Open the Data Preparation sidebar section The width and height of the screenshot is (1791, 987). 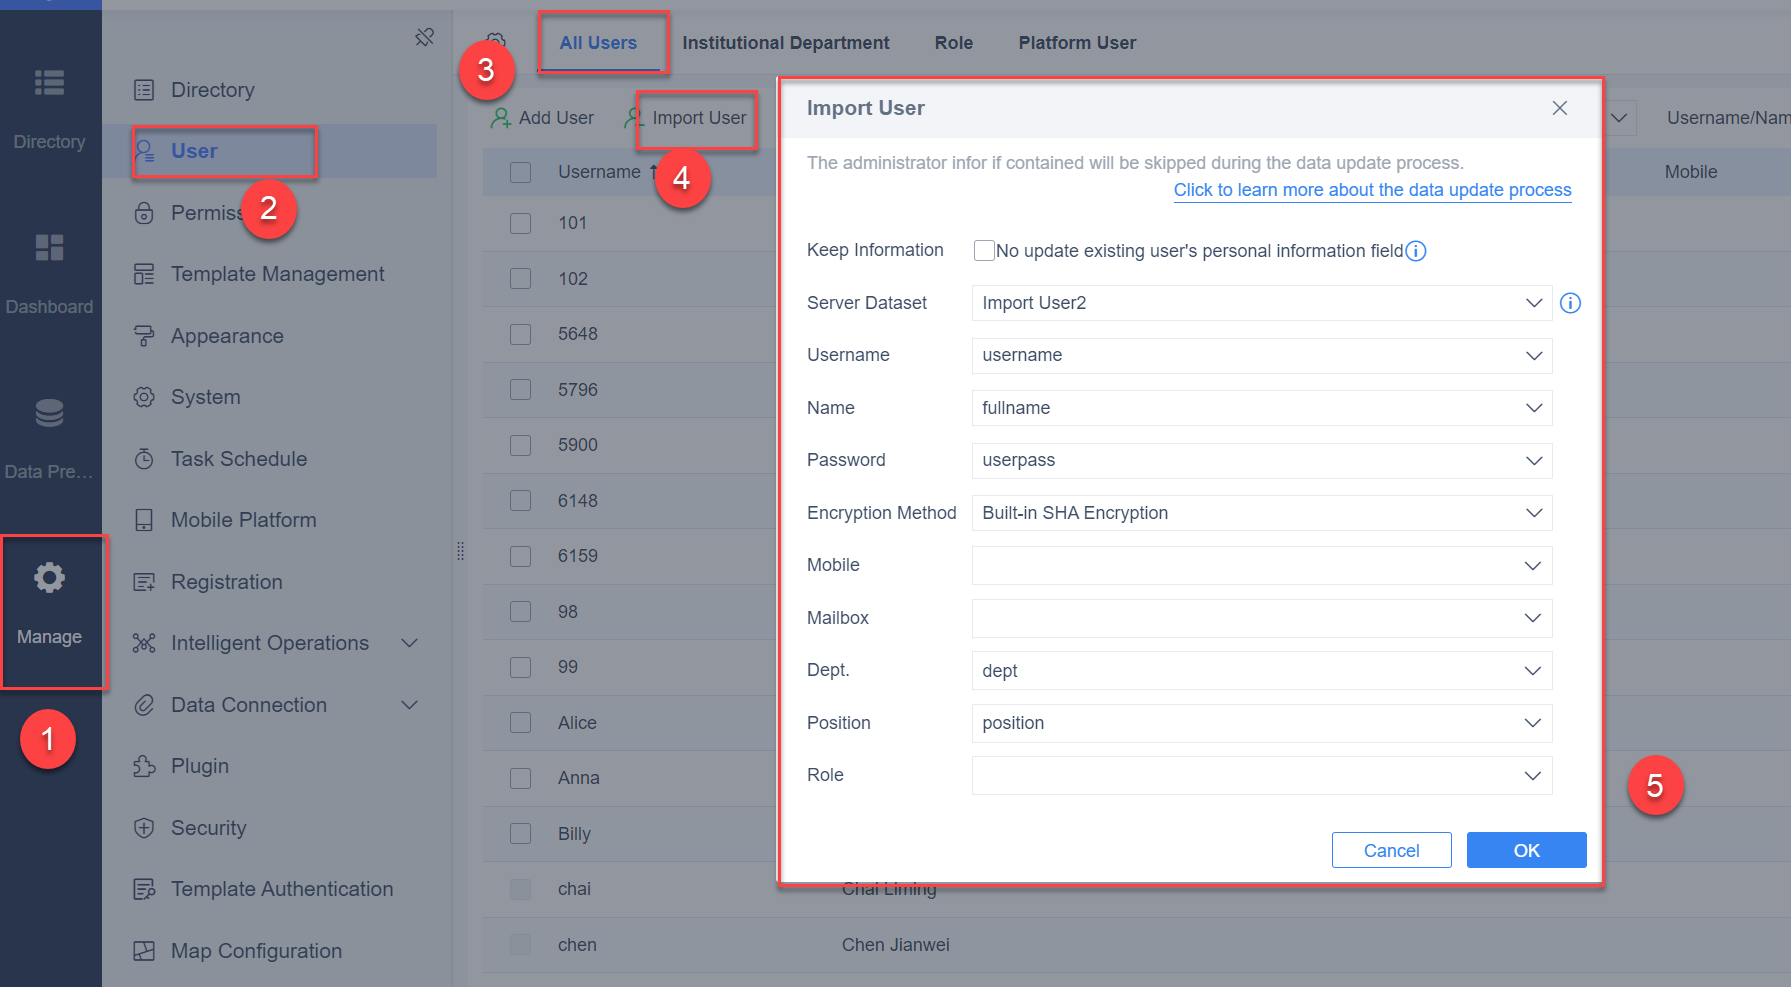(50, 437)
